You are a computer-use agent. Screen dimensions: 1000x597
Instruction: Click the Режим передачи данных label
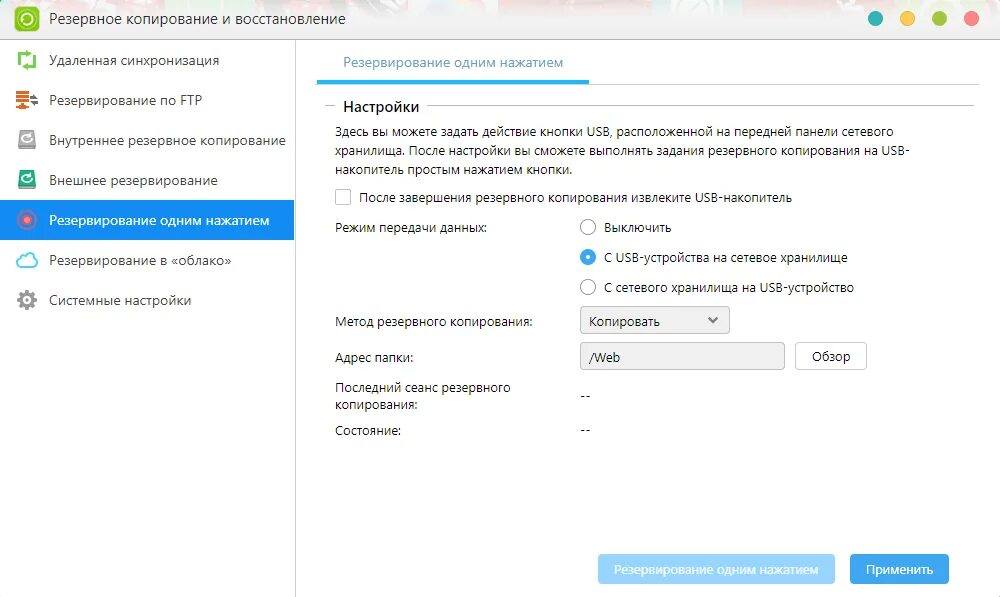pyautogui.click(x=411, y=228)
